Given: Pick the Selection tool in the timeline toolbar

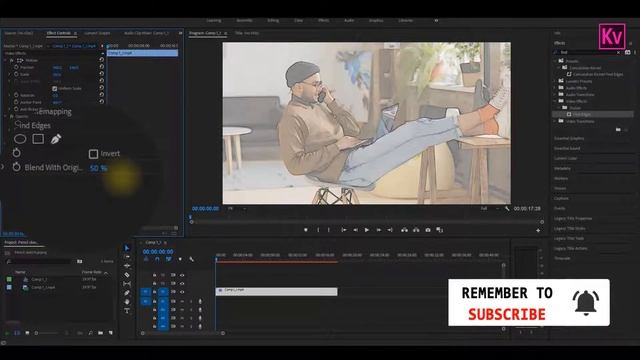Looking at the screenshot, I should [127, 248].
